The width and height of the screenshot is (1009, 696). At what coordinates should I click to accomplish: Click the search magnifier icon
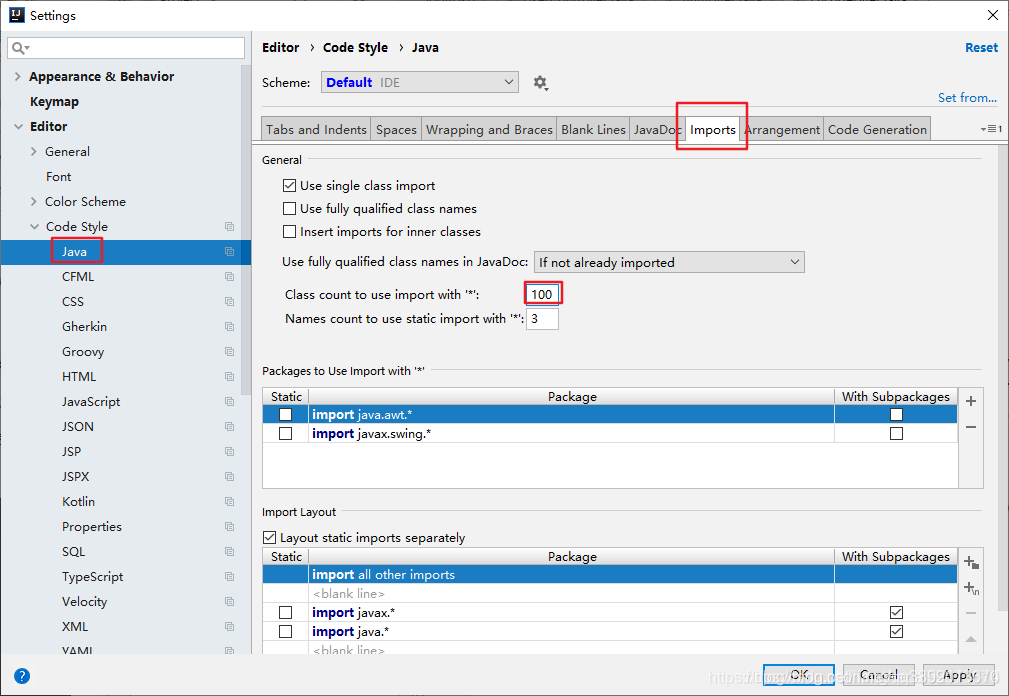coord(19,48)
